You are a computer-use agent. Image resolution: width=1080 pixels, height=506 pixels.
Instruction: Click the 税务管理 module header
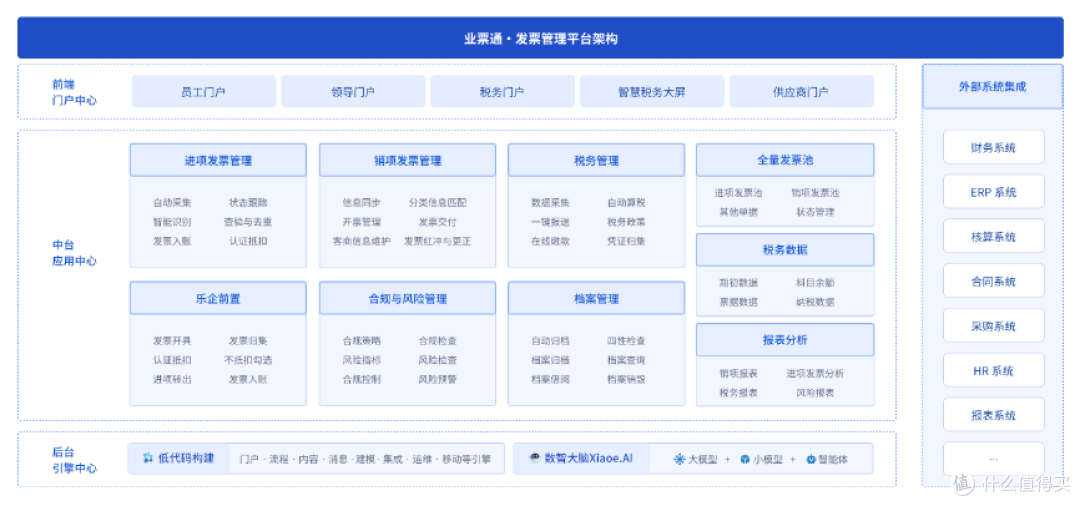click(596, 160)
